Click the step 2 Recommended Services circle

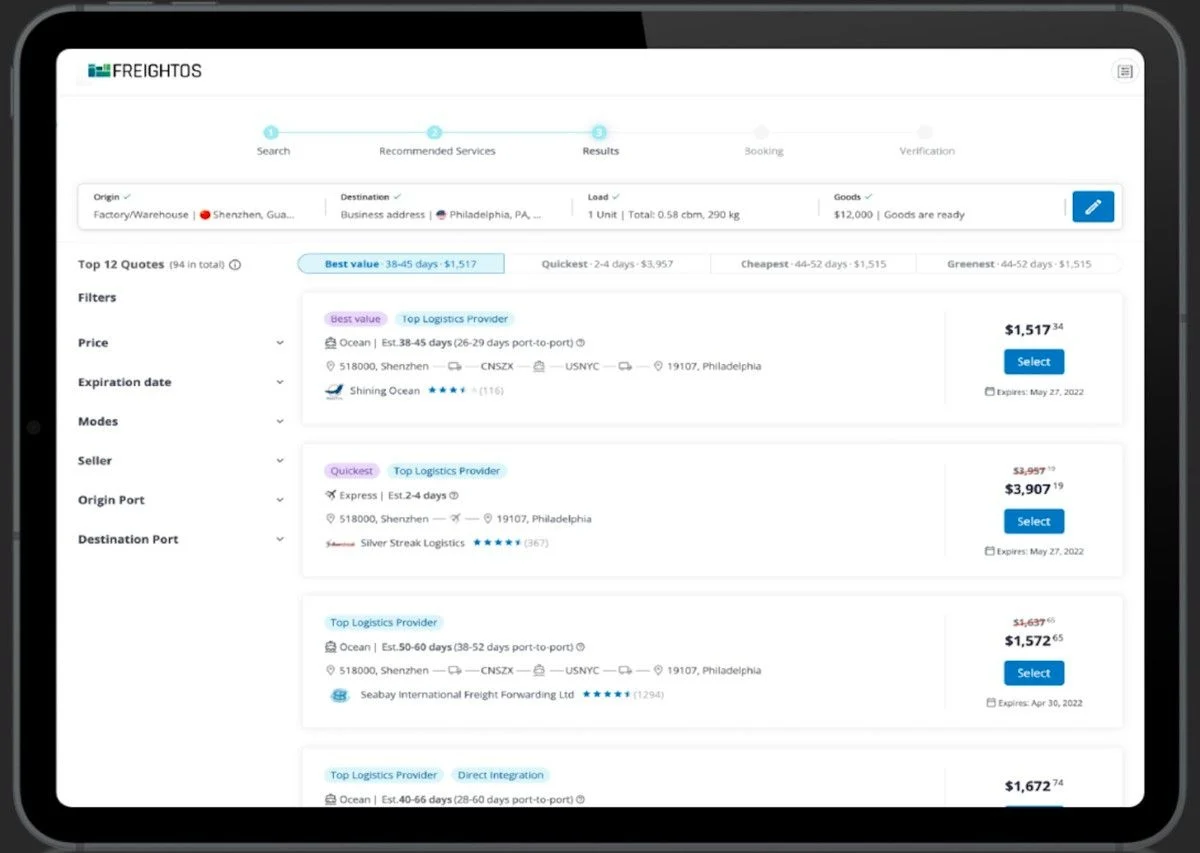[x=435, y=132]
